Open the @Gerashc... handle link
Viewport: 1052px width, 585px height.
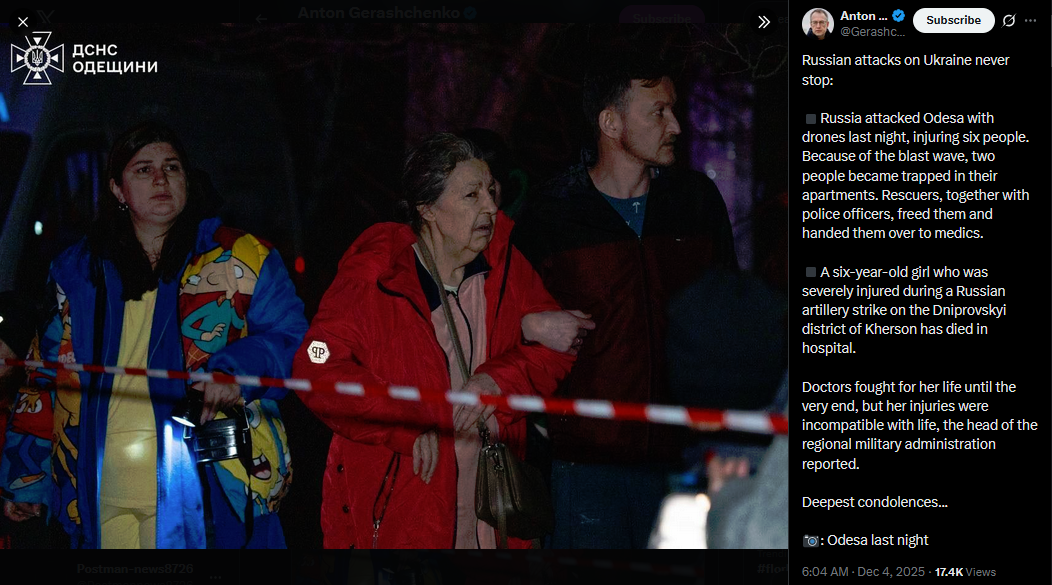[872, 32]
